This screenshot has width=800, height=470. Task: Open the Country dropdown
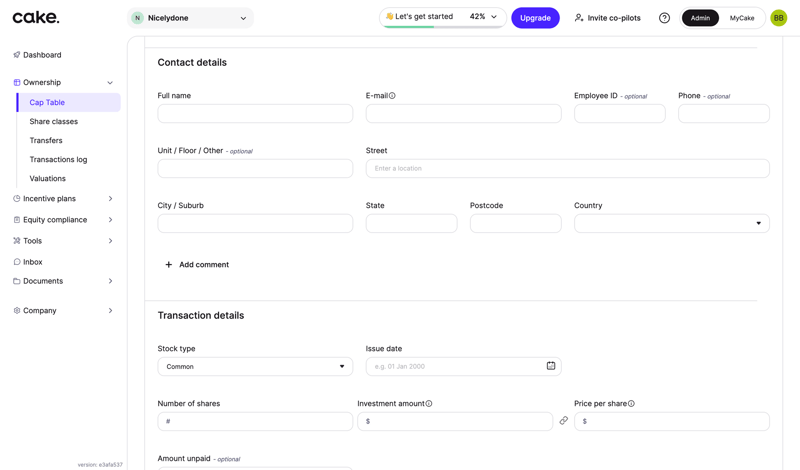coord(671,223)
